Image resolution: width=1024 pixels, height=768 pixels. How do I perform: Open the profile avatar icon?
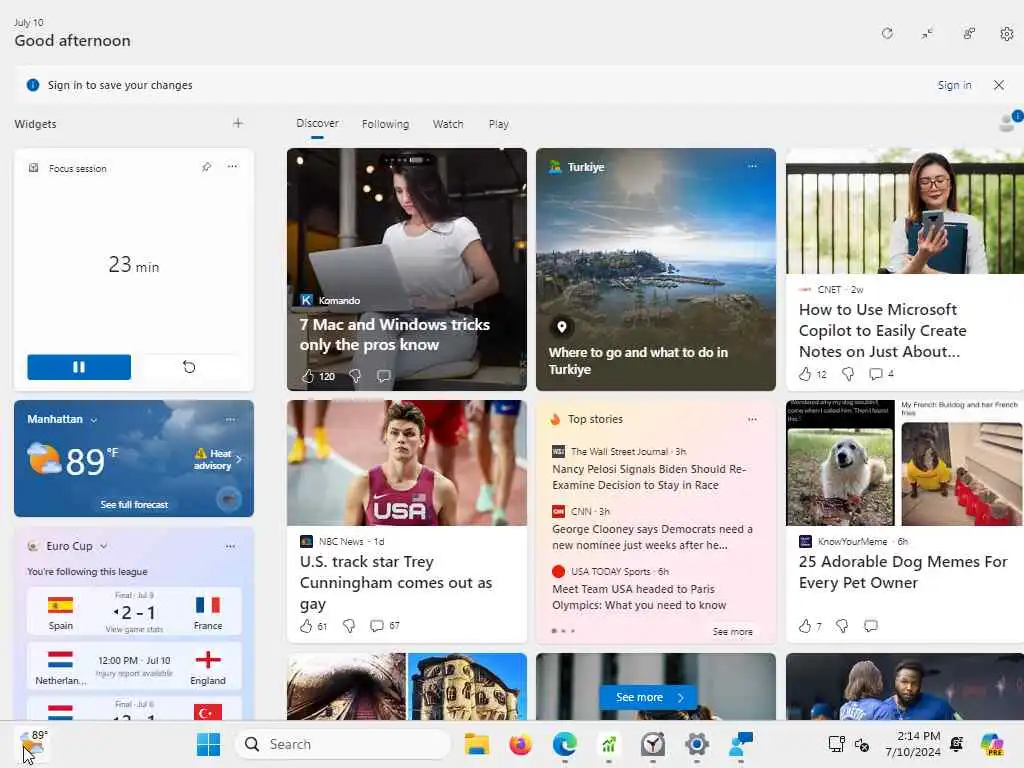[x=1008, y=121]
